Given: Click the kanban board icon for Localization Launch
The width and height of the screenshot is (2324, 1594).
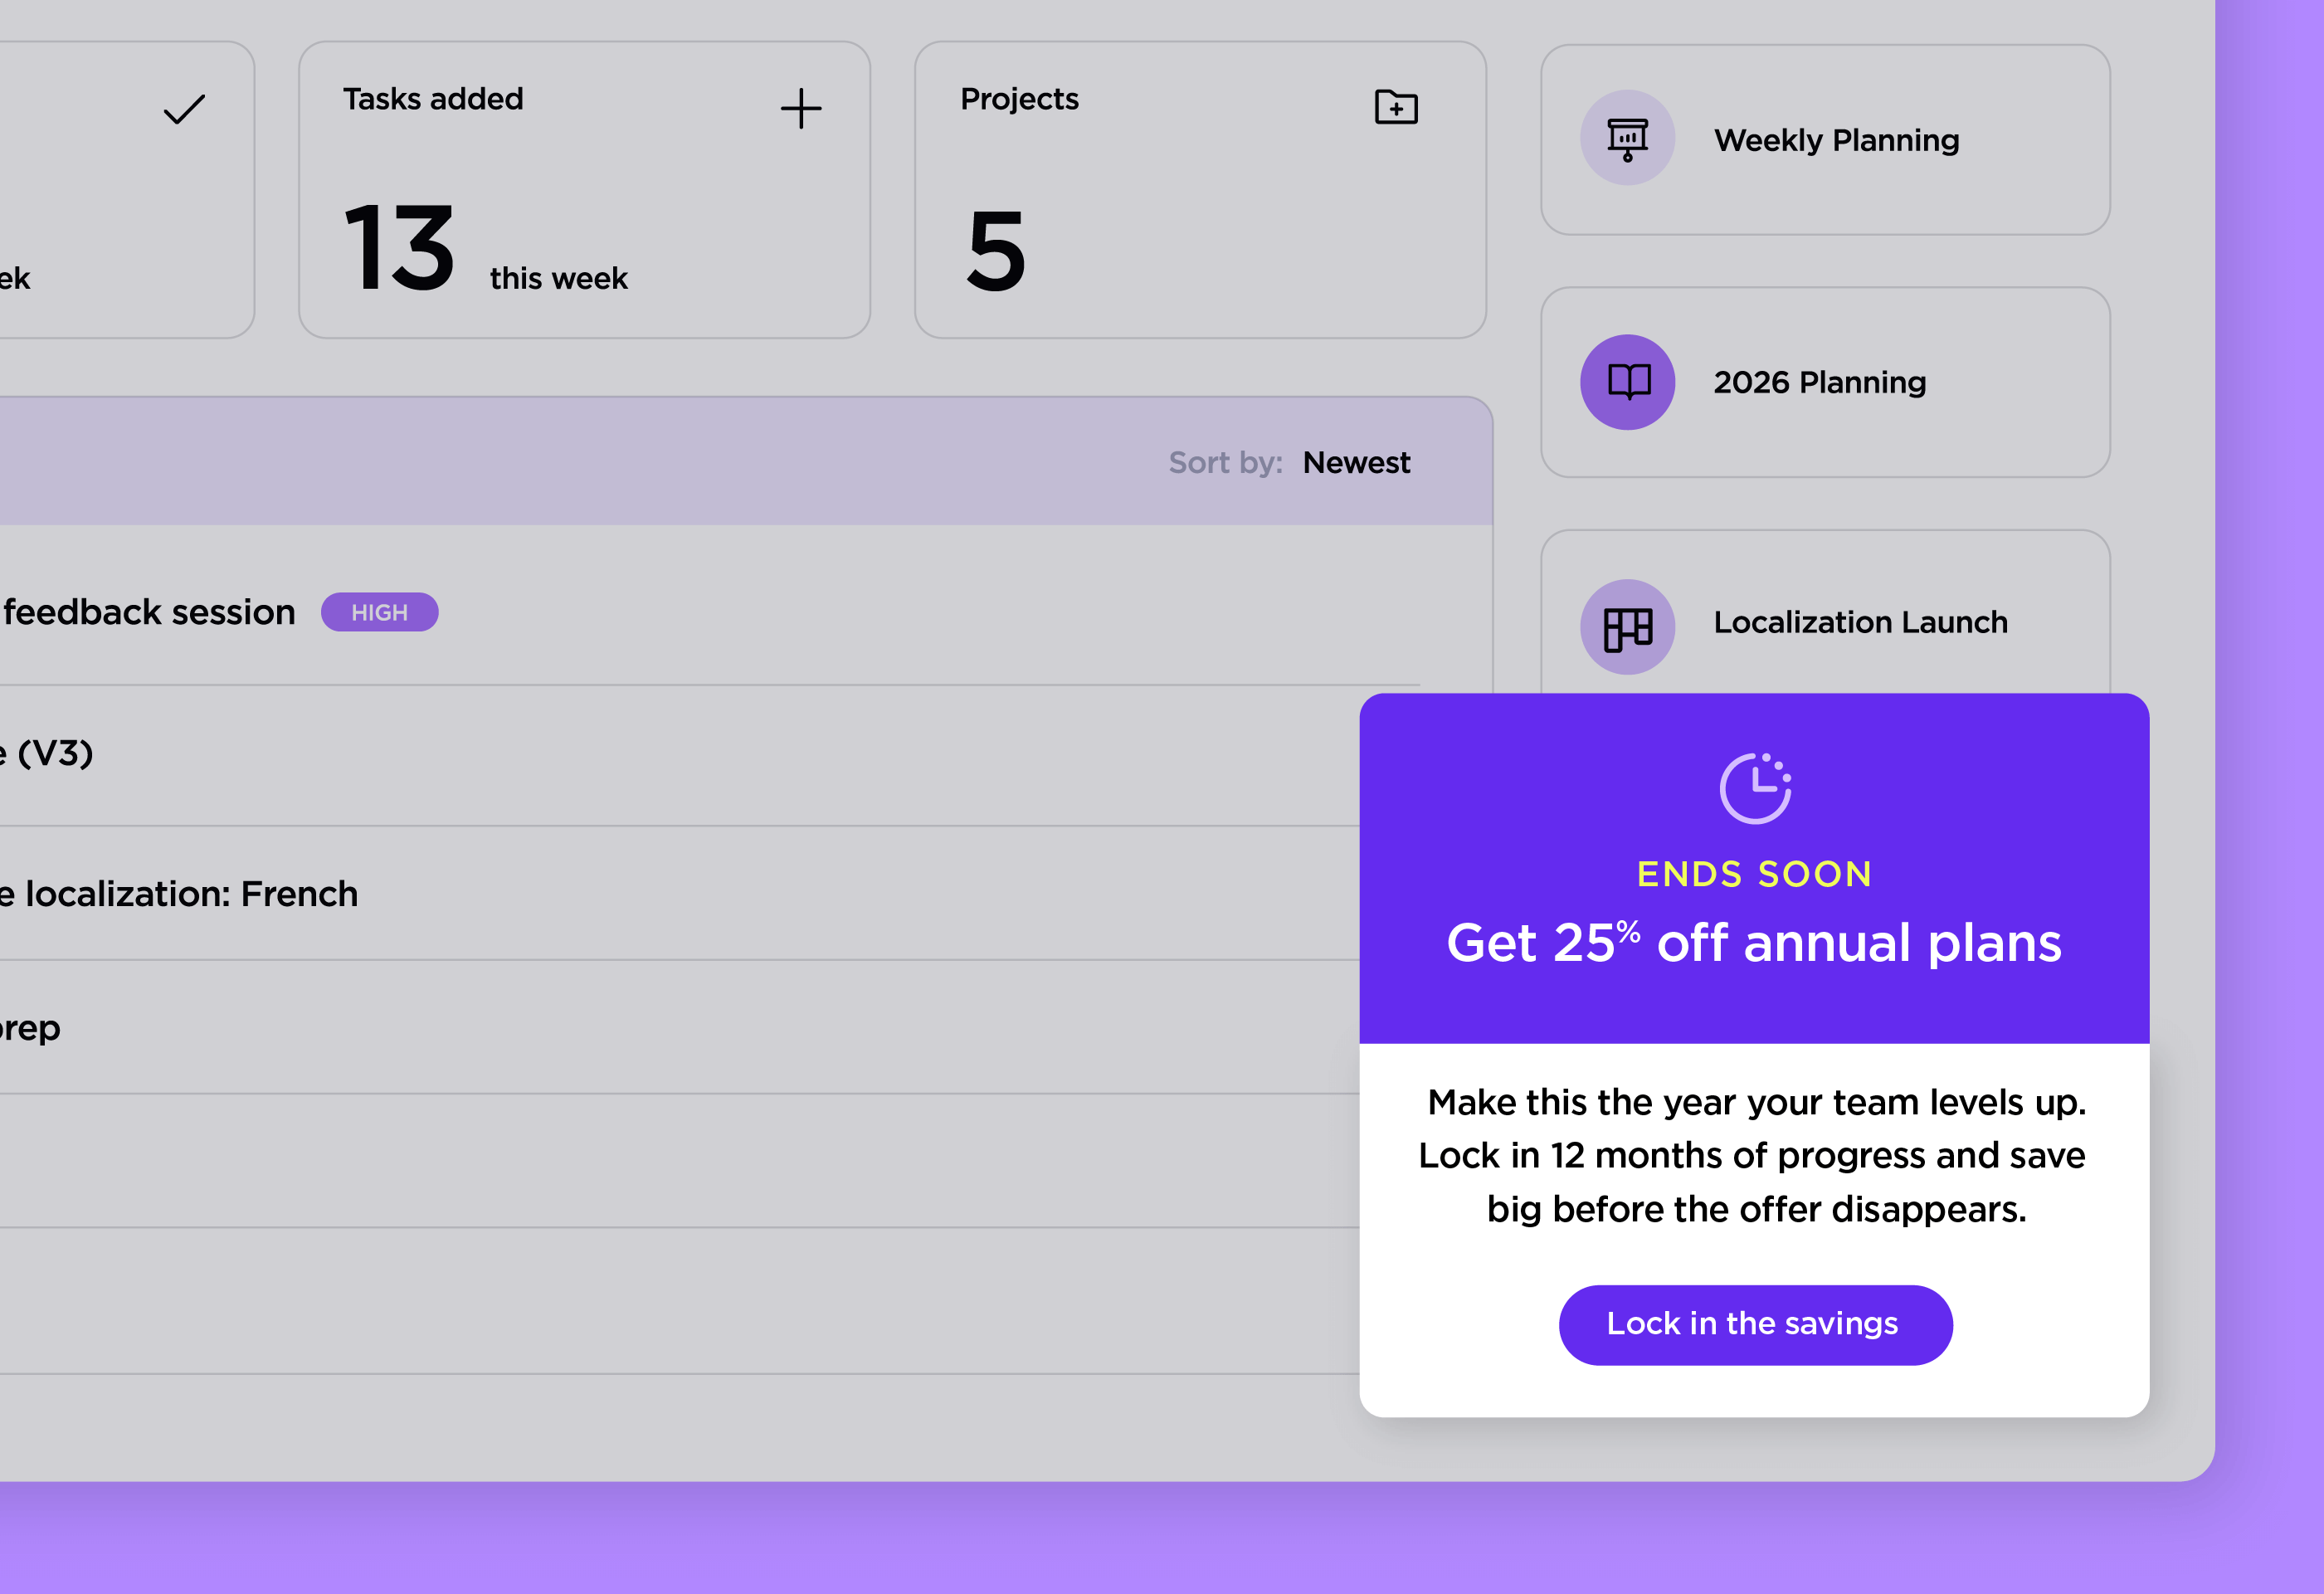Looking at the screenshot, I should [x=1627, y=628].
